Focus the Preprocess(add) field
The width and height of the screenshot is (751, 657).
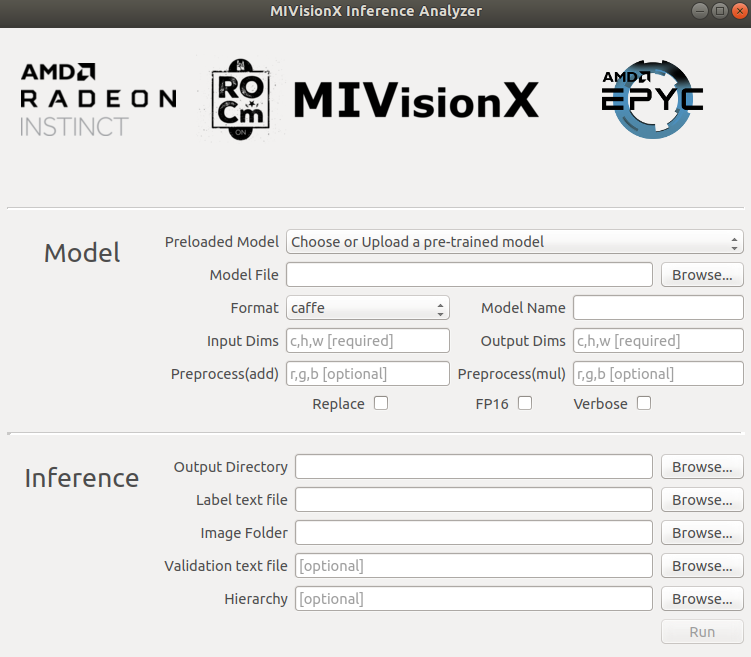coord(368,374)
